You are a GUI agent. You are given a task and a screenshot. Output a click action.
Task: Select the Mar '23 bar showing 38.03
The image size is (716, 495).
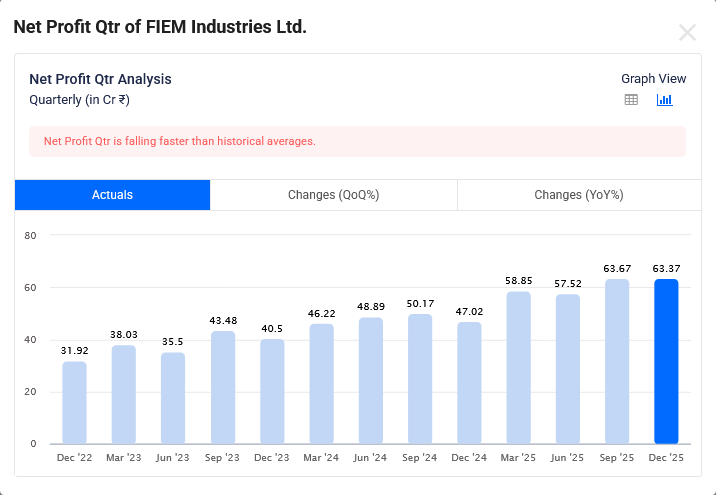pos(124,395)
